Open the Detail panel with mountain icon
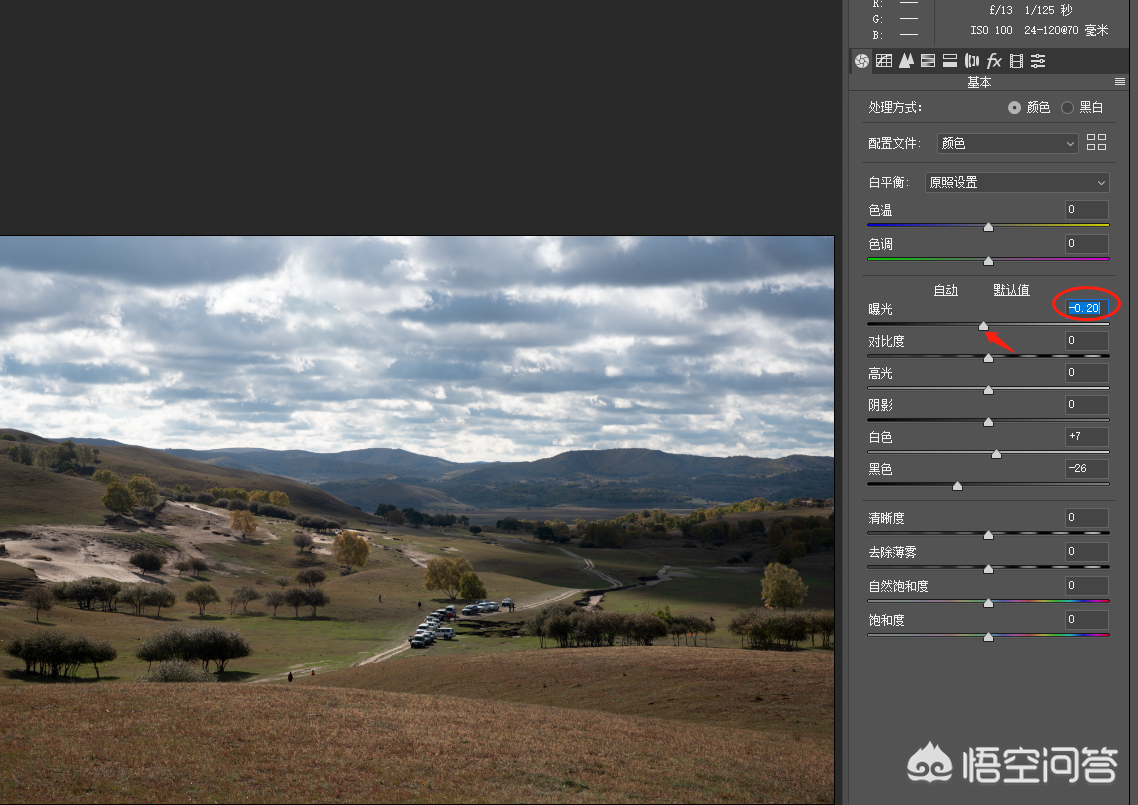 [906, 61]
